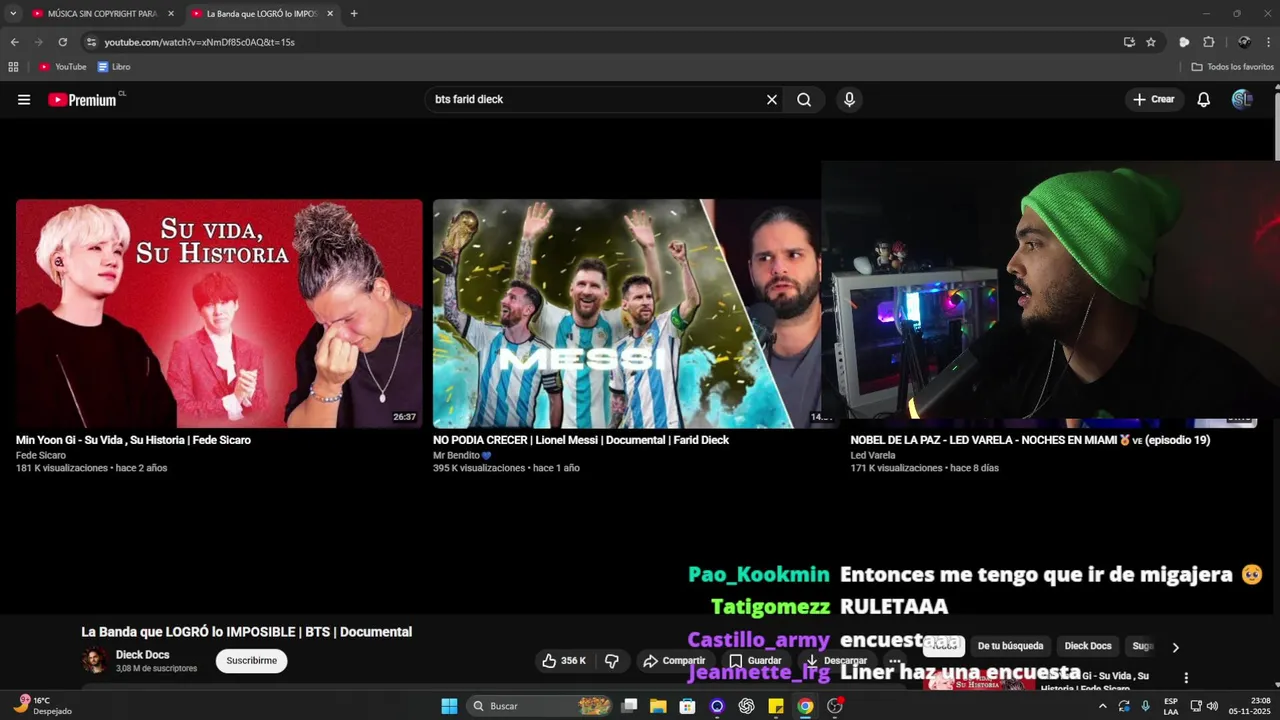Open the Chrome apps grid shortcut
1280x720 pixels.
click(x=13, y=67)
